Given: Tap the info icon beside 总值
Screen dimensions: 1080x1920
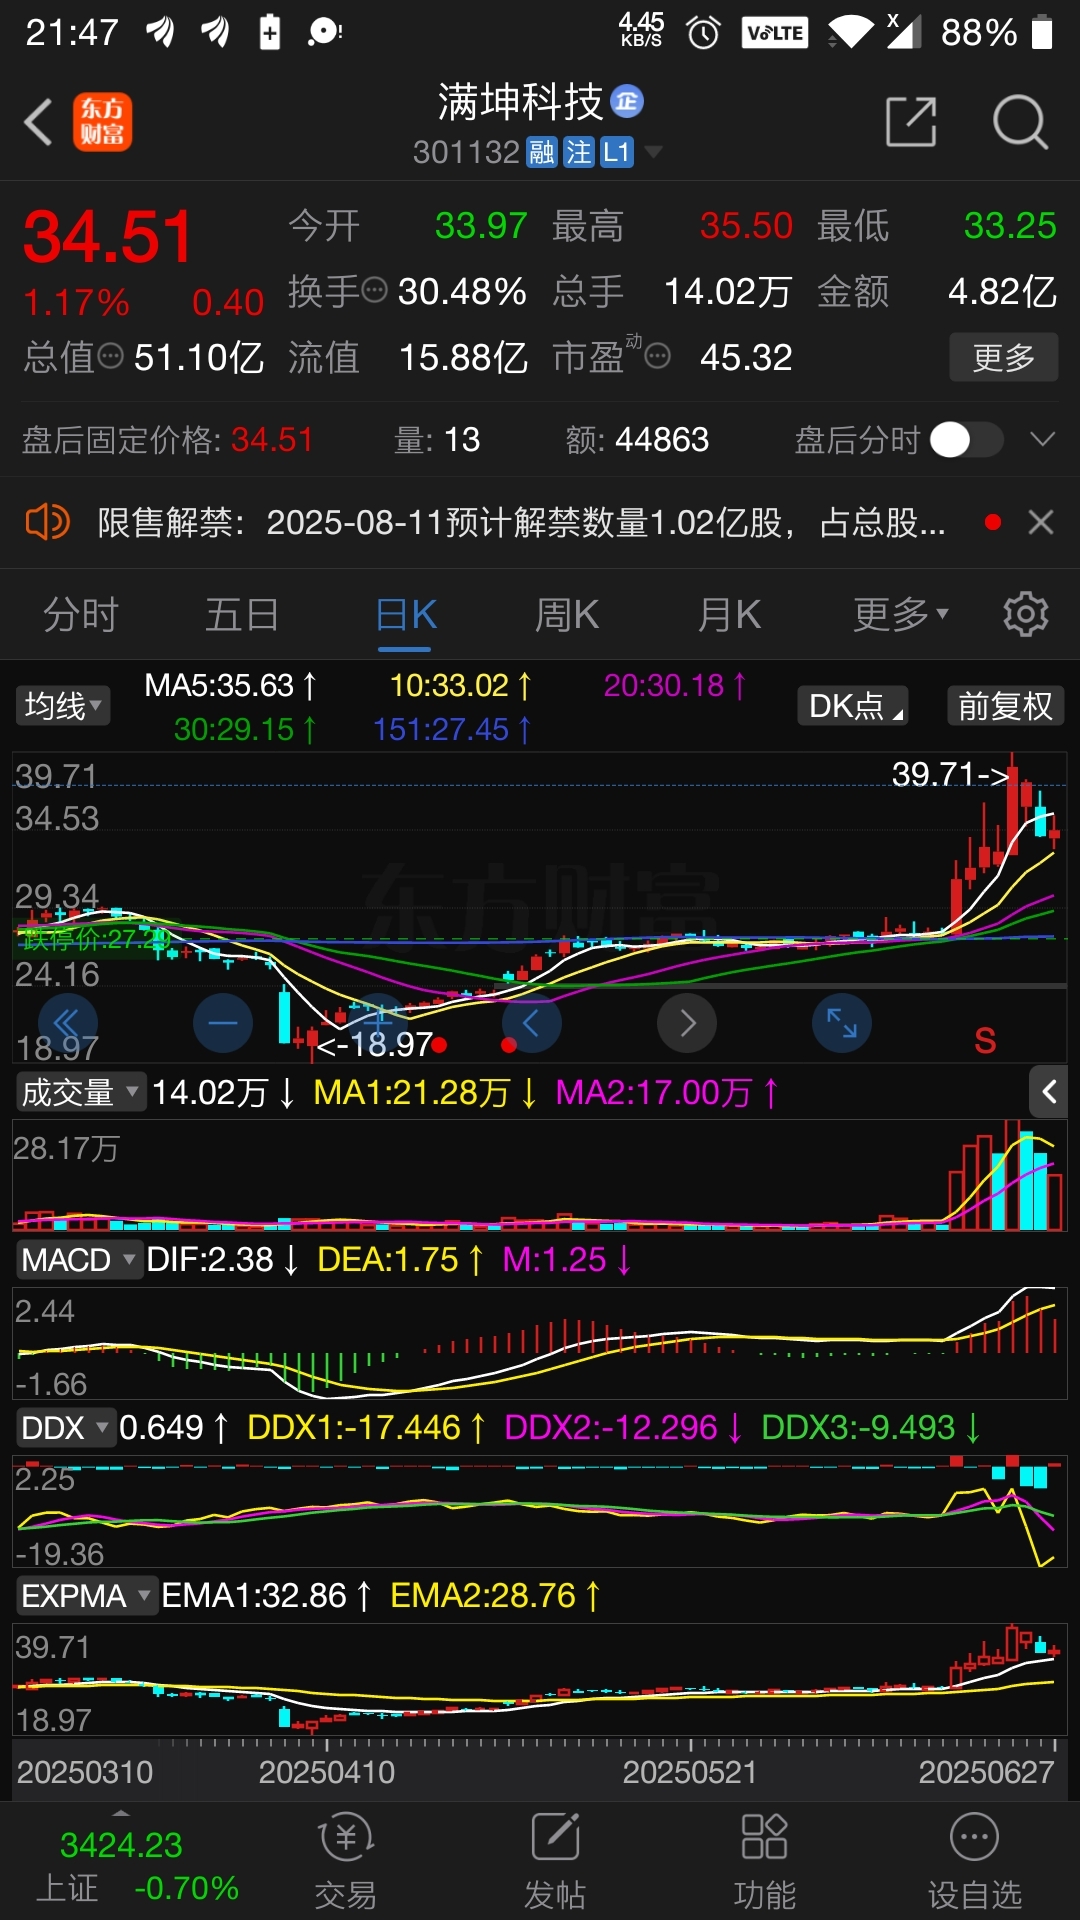Looking at the screenshot, I should [110, 356].
